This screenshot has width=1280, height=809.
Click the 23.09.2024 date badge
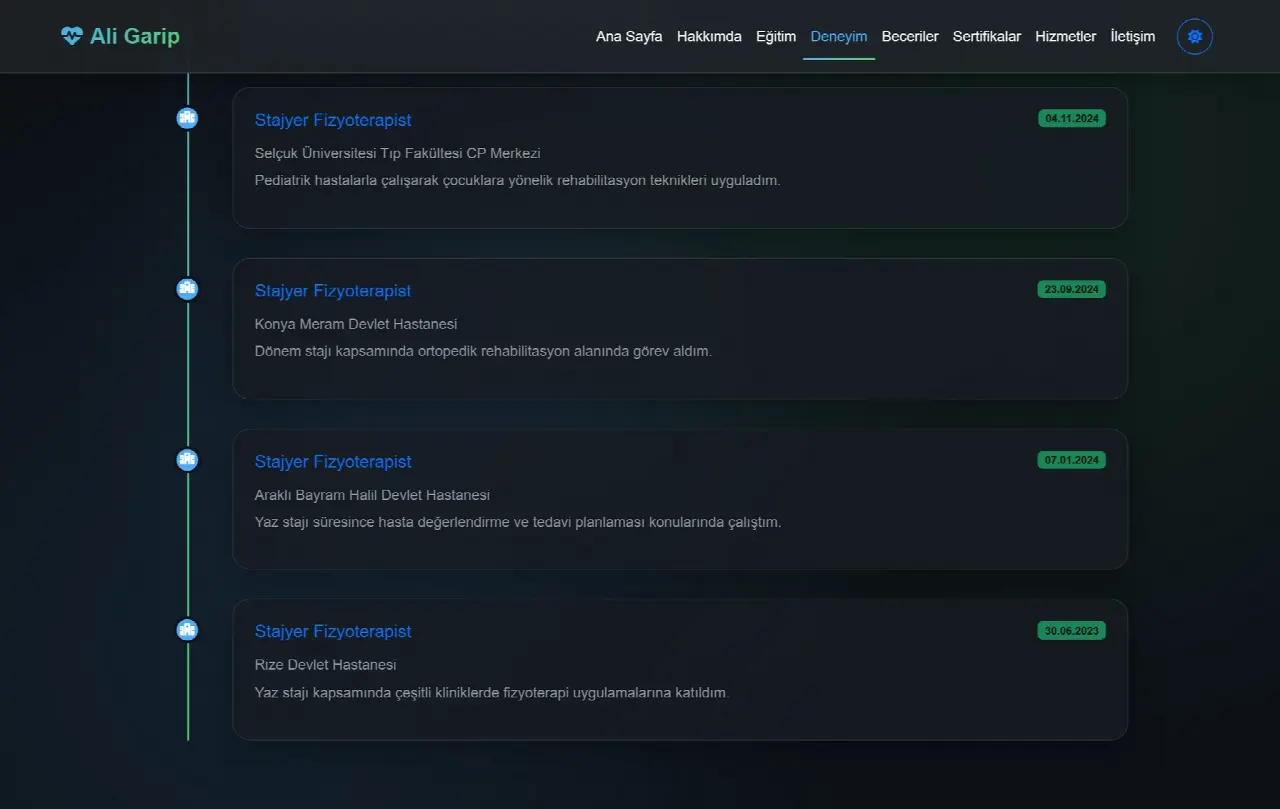point(1072,290)
